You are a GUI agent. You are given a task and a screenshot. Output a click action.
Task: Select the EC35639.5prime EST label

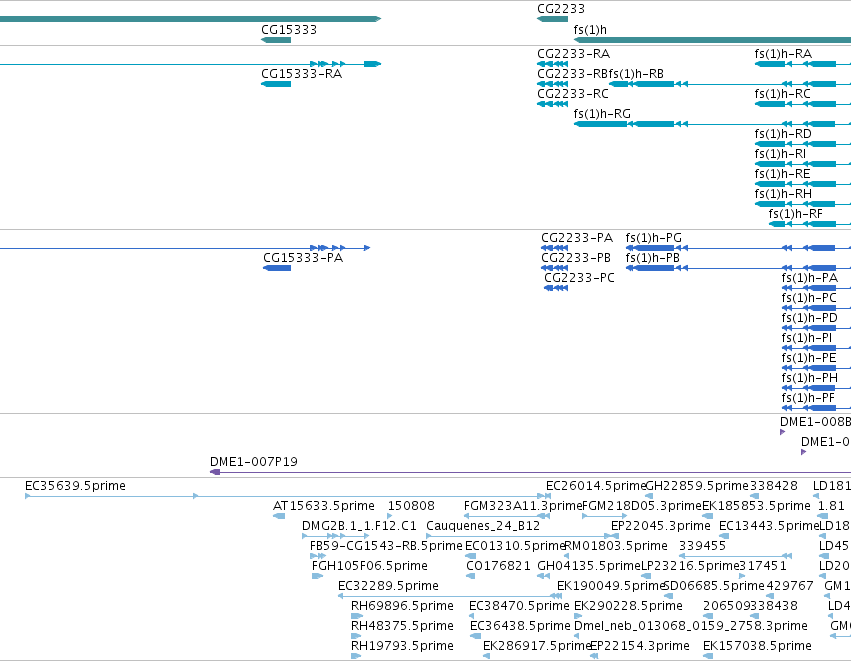tap(75, 486)
